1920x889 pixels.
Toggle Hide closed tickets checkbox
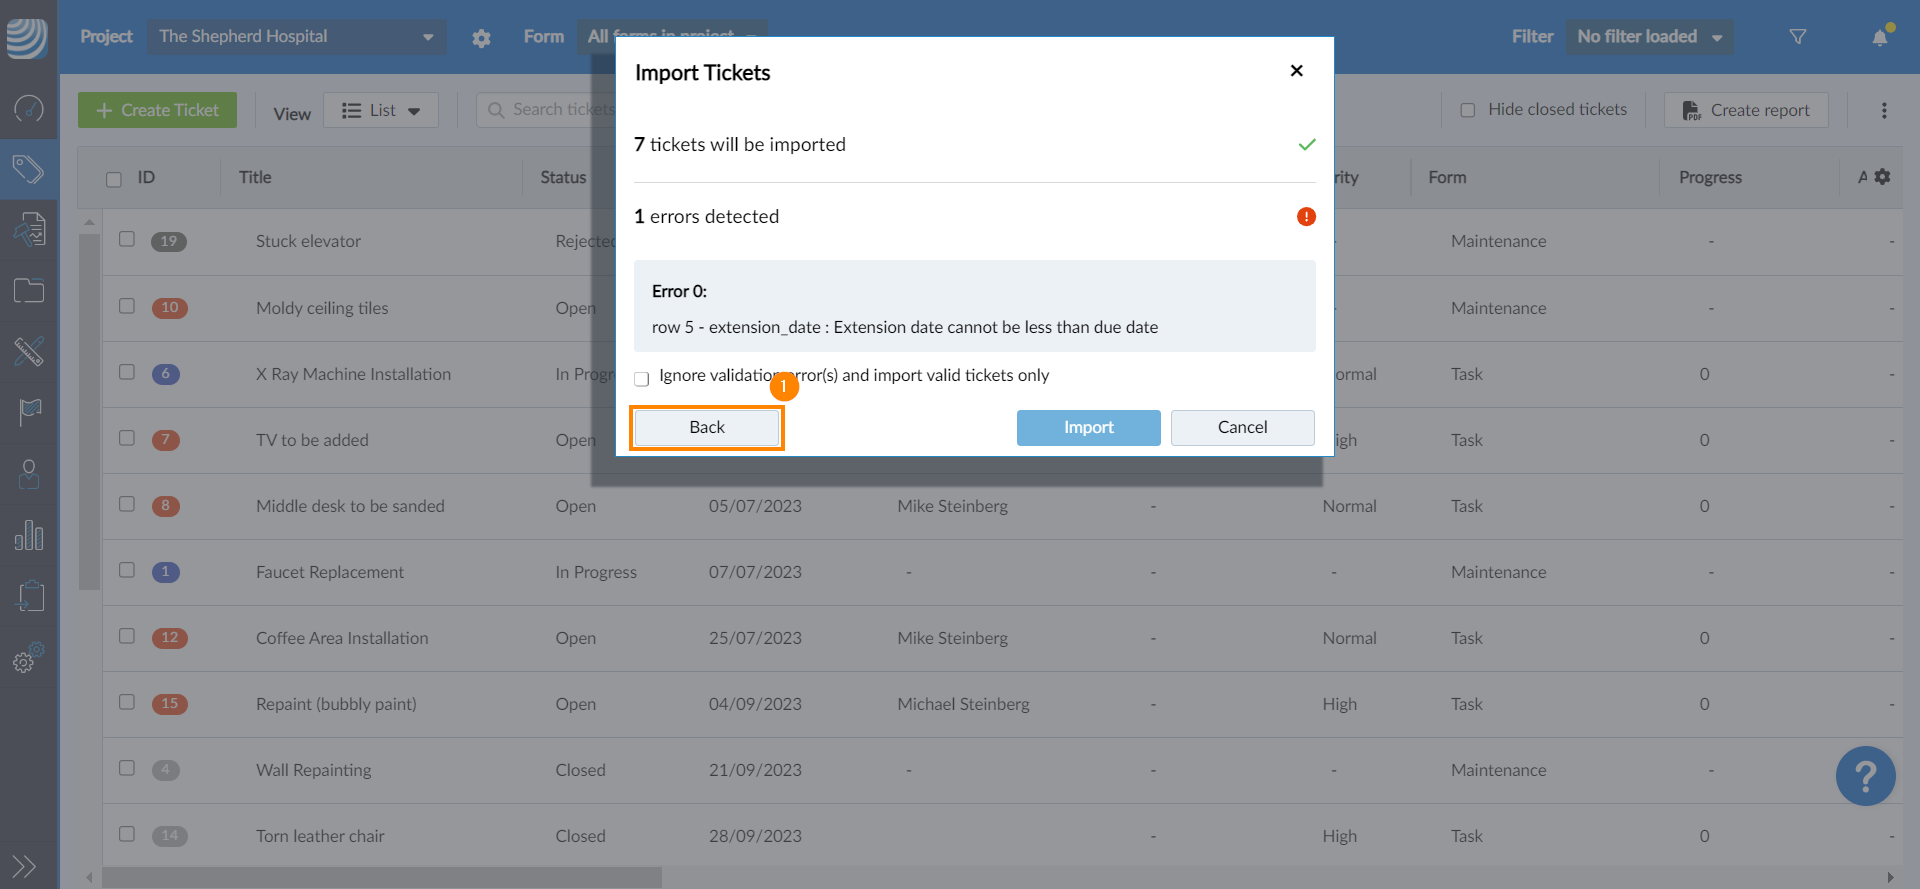[1468, 110]
